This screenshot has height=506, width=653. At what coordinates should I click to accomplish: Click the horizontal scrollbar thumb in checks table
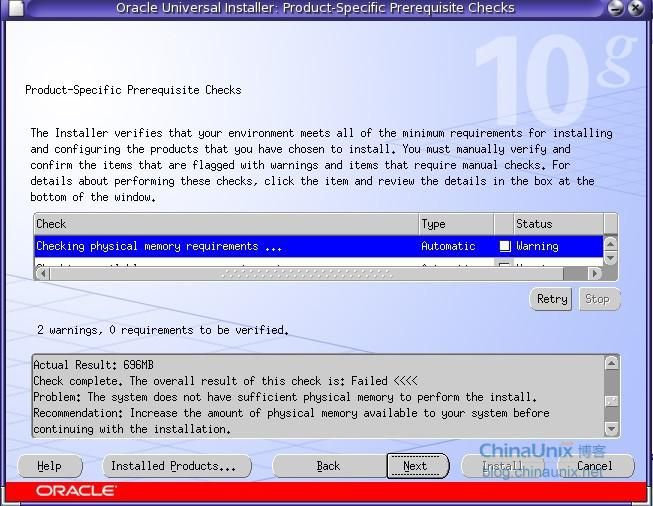coord(307,274)
